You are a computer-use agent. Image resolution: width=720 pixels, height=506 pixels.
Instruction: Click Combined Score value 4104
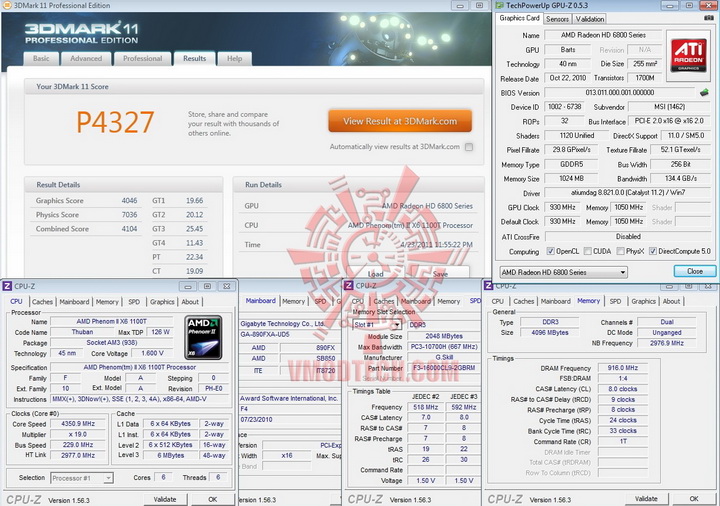(129, 229)
